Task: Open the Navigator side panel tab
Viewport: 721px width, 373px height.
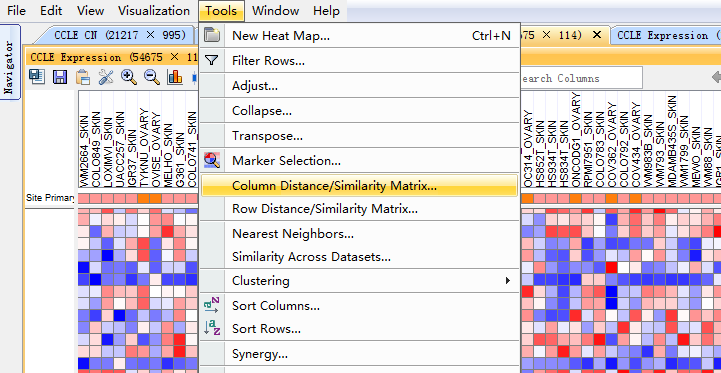Action: point(10,62)
